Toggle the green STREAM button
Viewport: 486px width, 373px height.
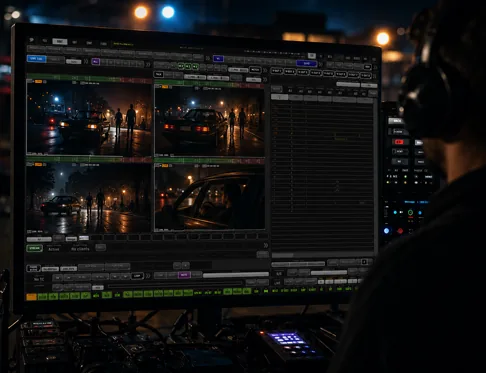point(34,248)
